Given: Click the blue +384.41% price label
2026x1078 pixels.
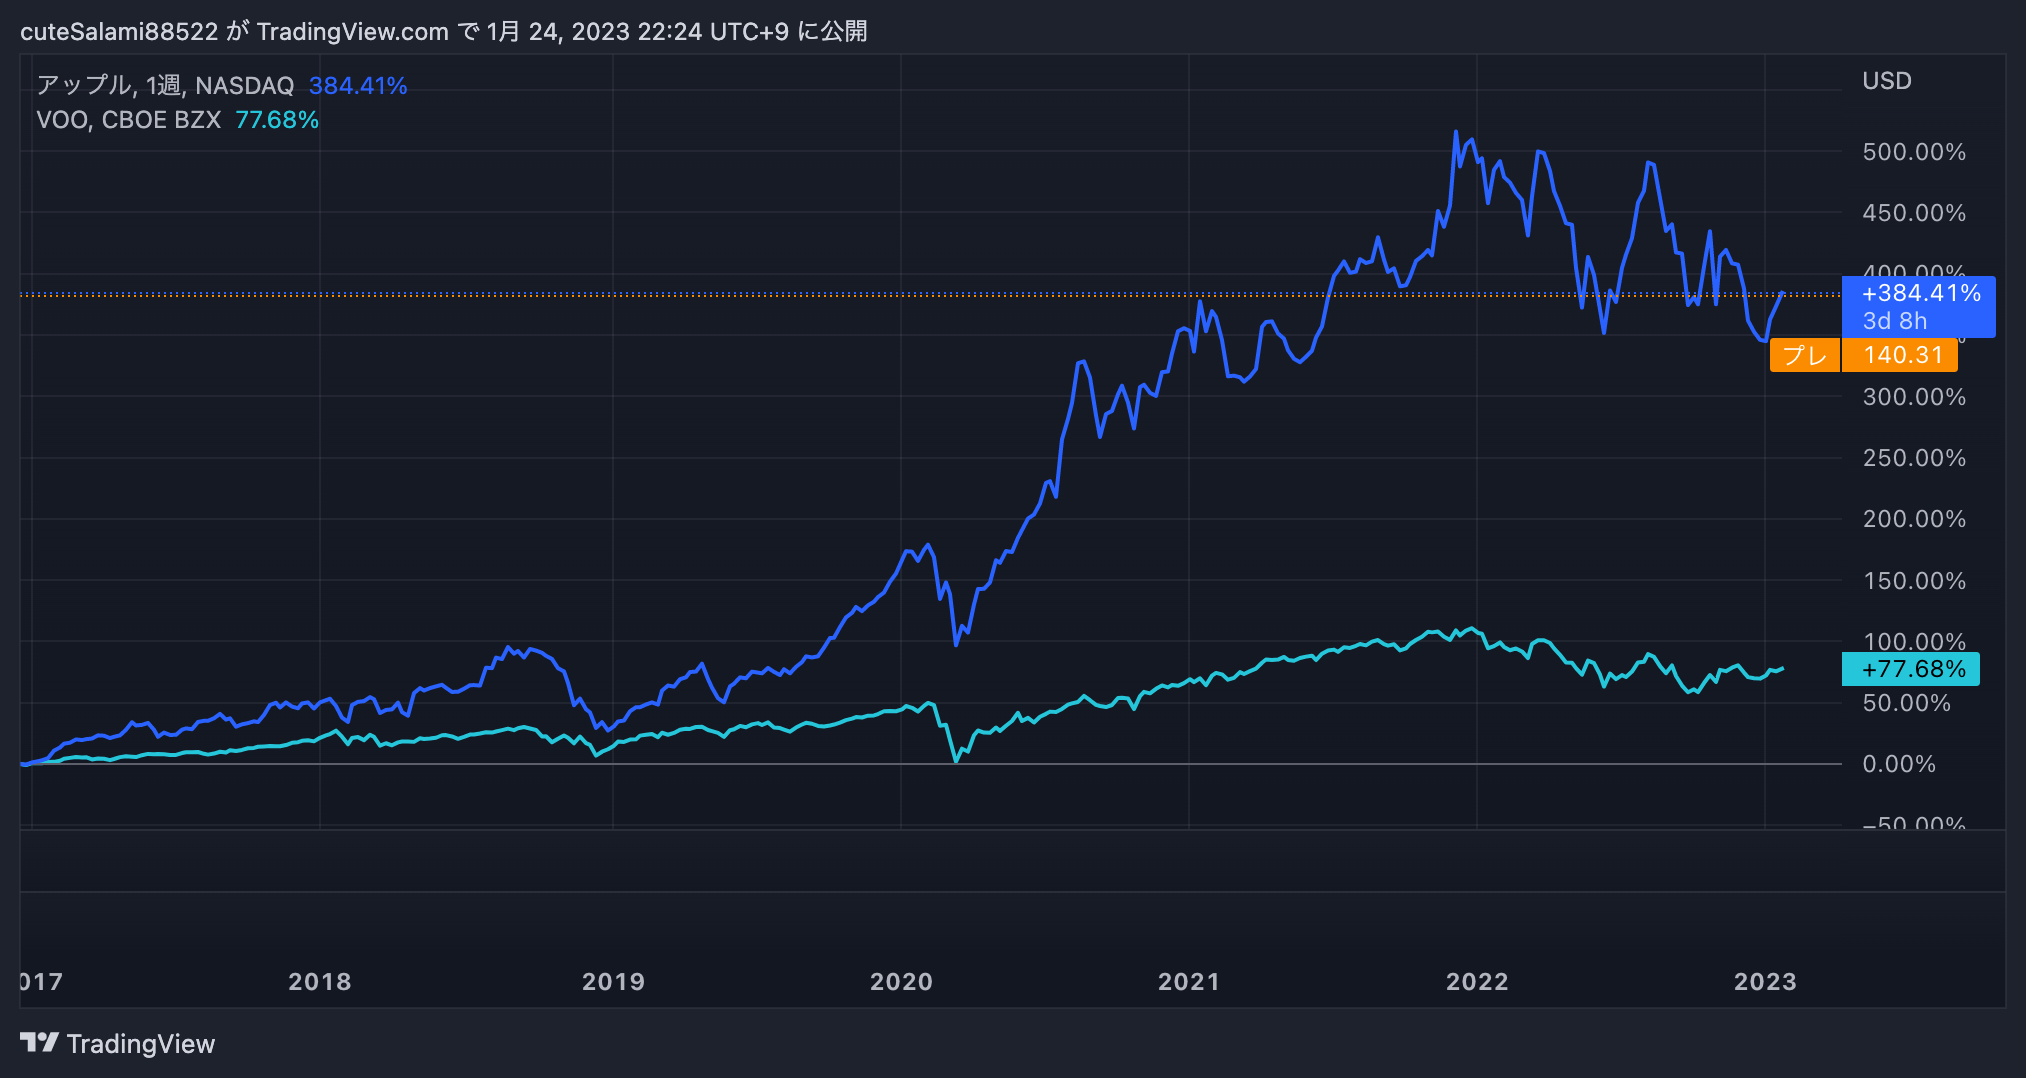Looking at the screenshot, I should (x=1920, y=294).
